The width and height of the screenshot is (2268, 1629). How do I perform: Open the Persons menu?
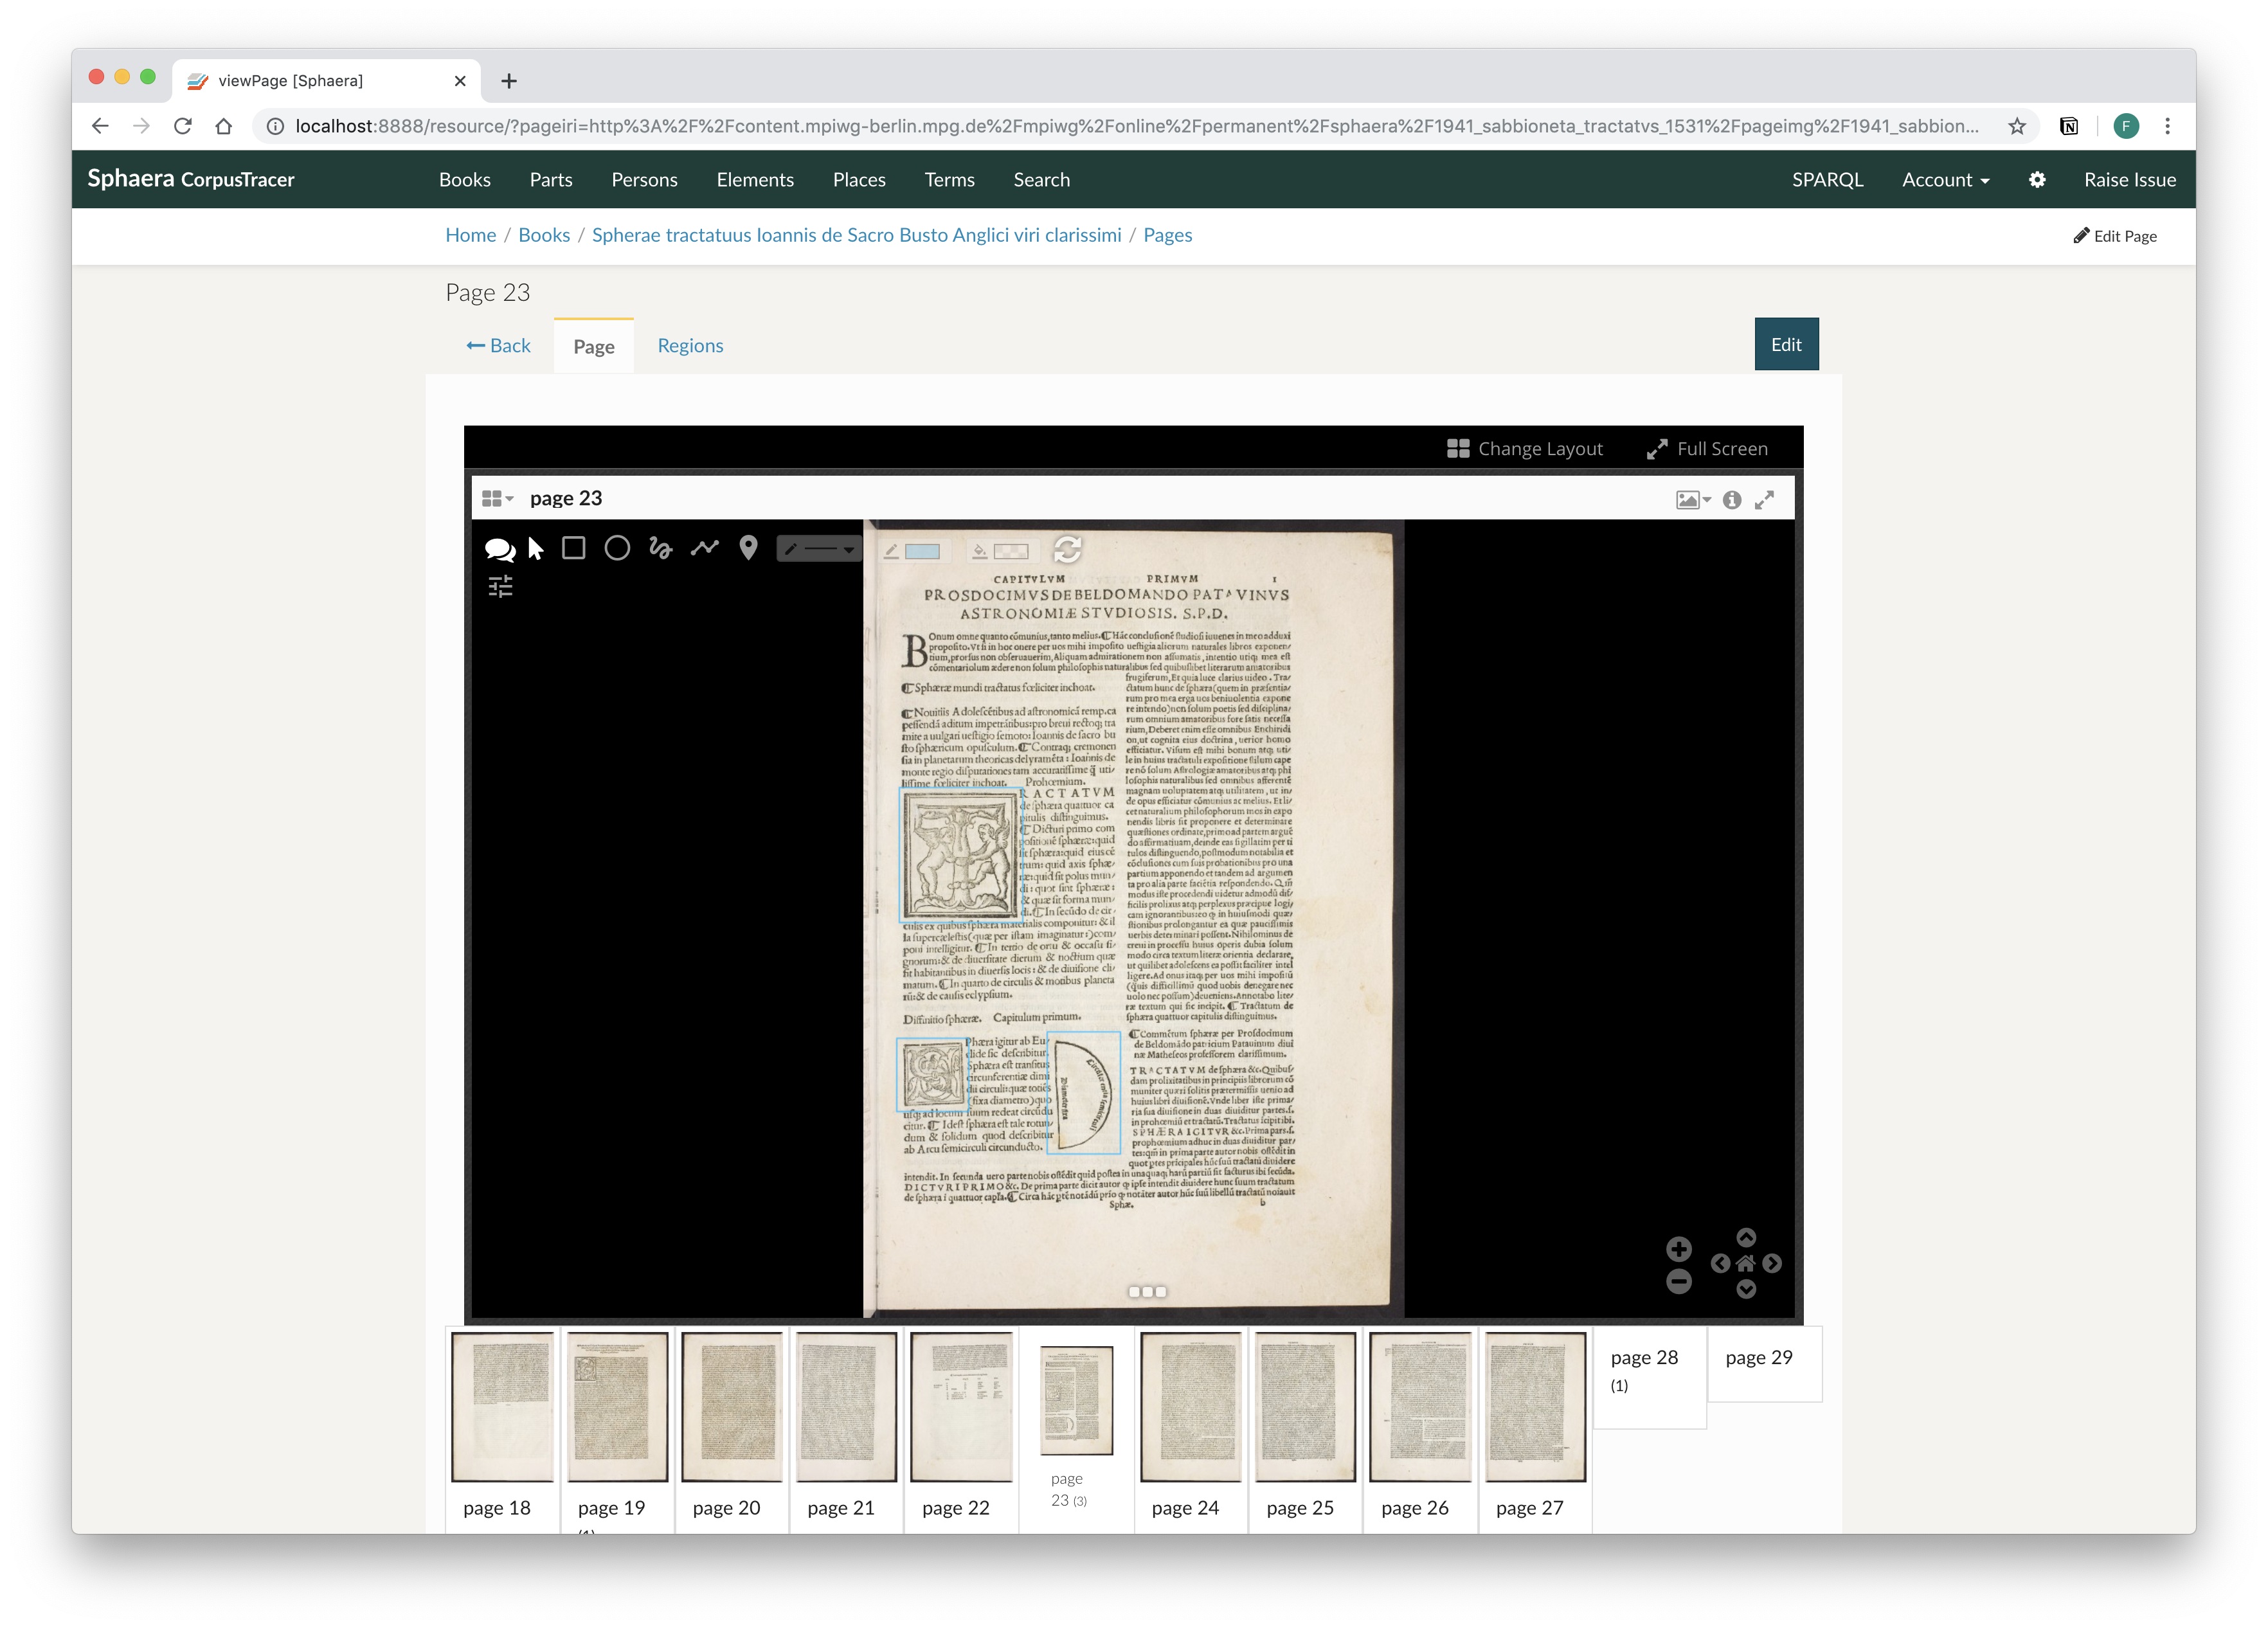coord(644,179)
